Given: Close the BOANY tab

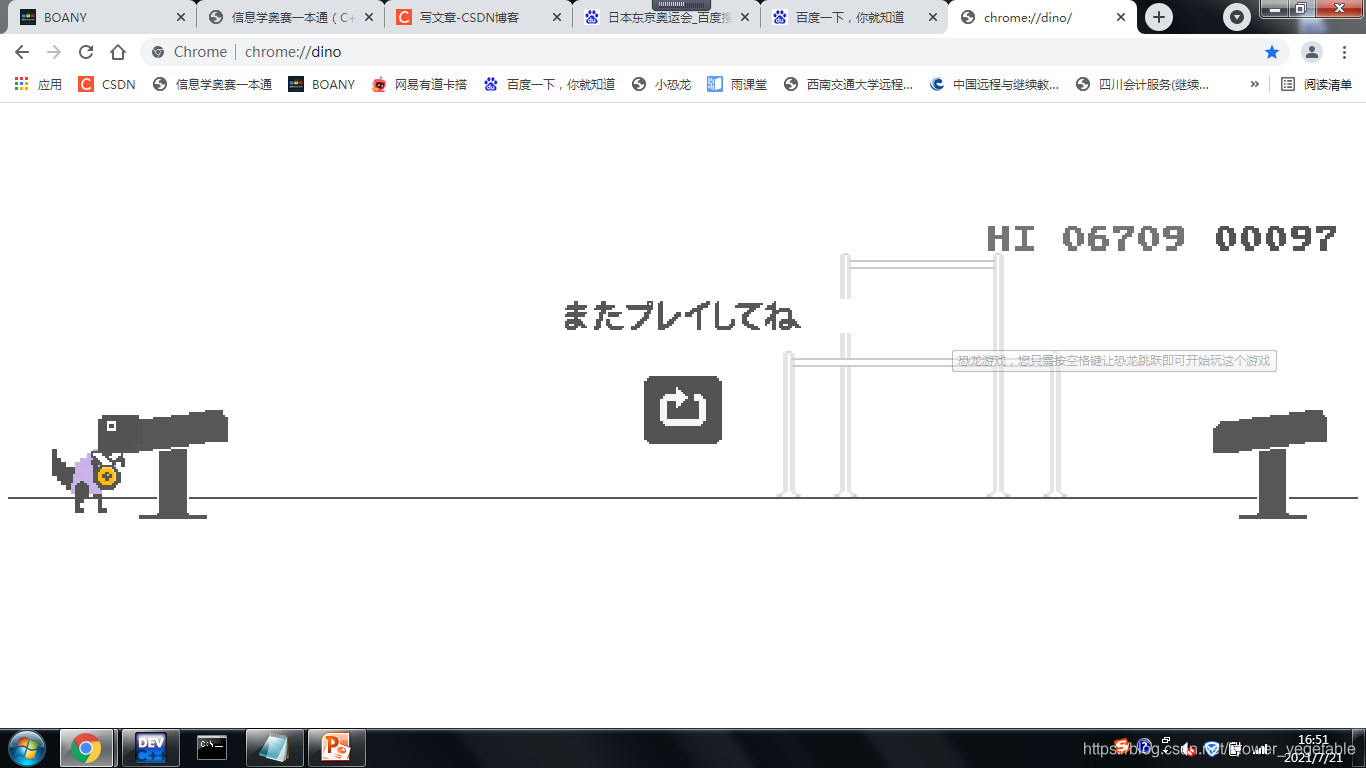Looking at the screenshot, I should [181, 17].
